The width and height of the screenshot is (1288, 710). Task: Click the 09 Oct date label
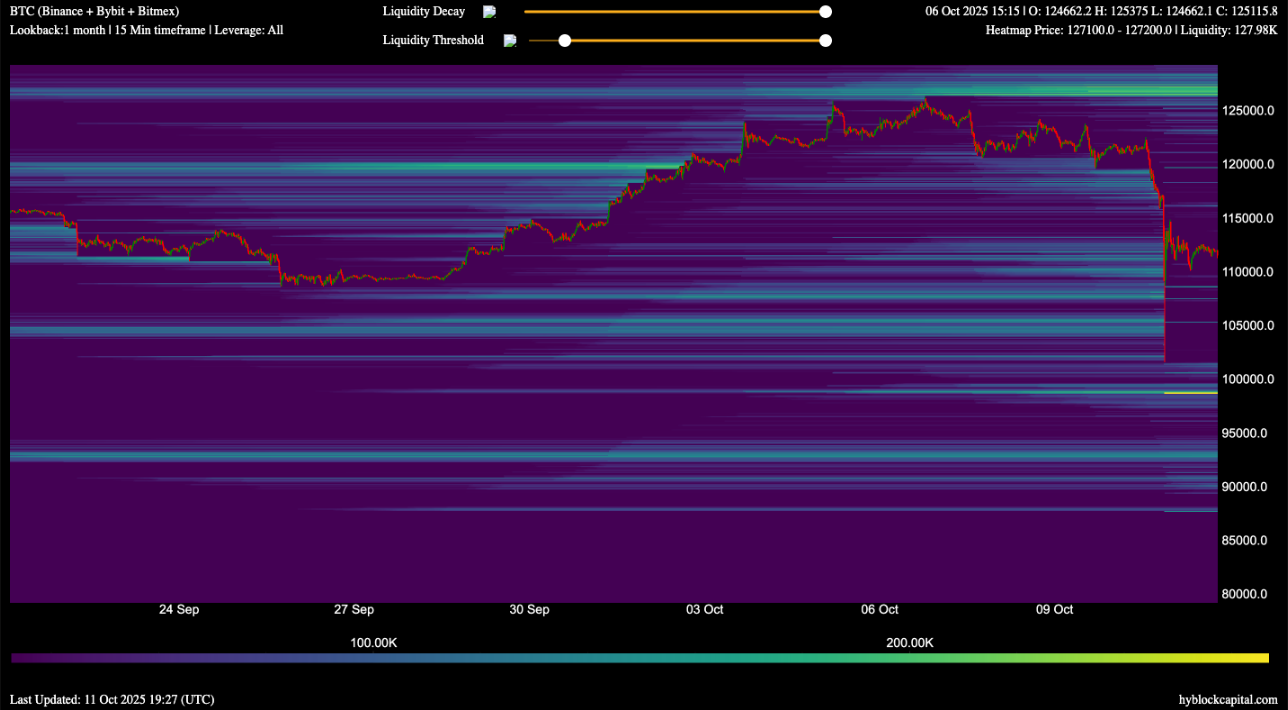click(x=1054, y=609)
